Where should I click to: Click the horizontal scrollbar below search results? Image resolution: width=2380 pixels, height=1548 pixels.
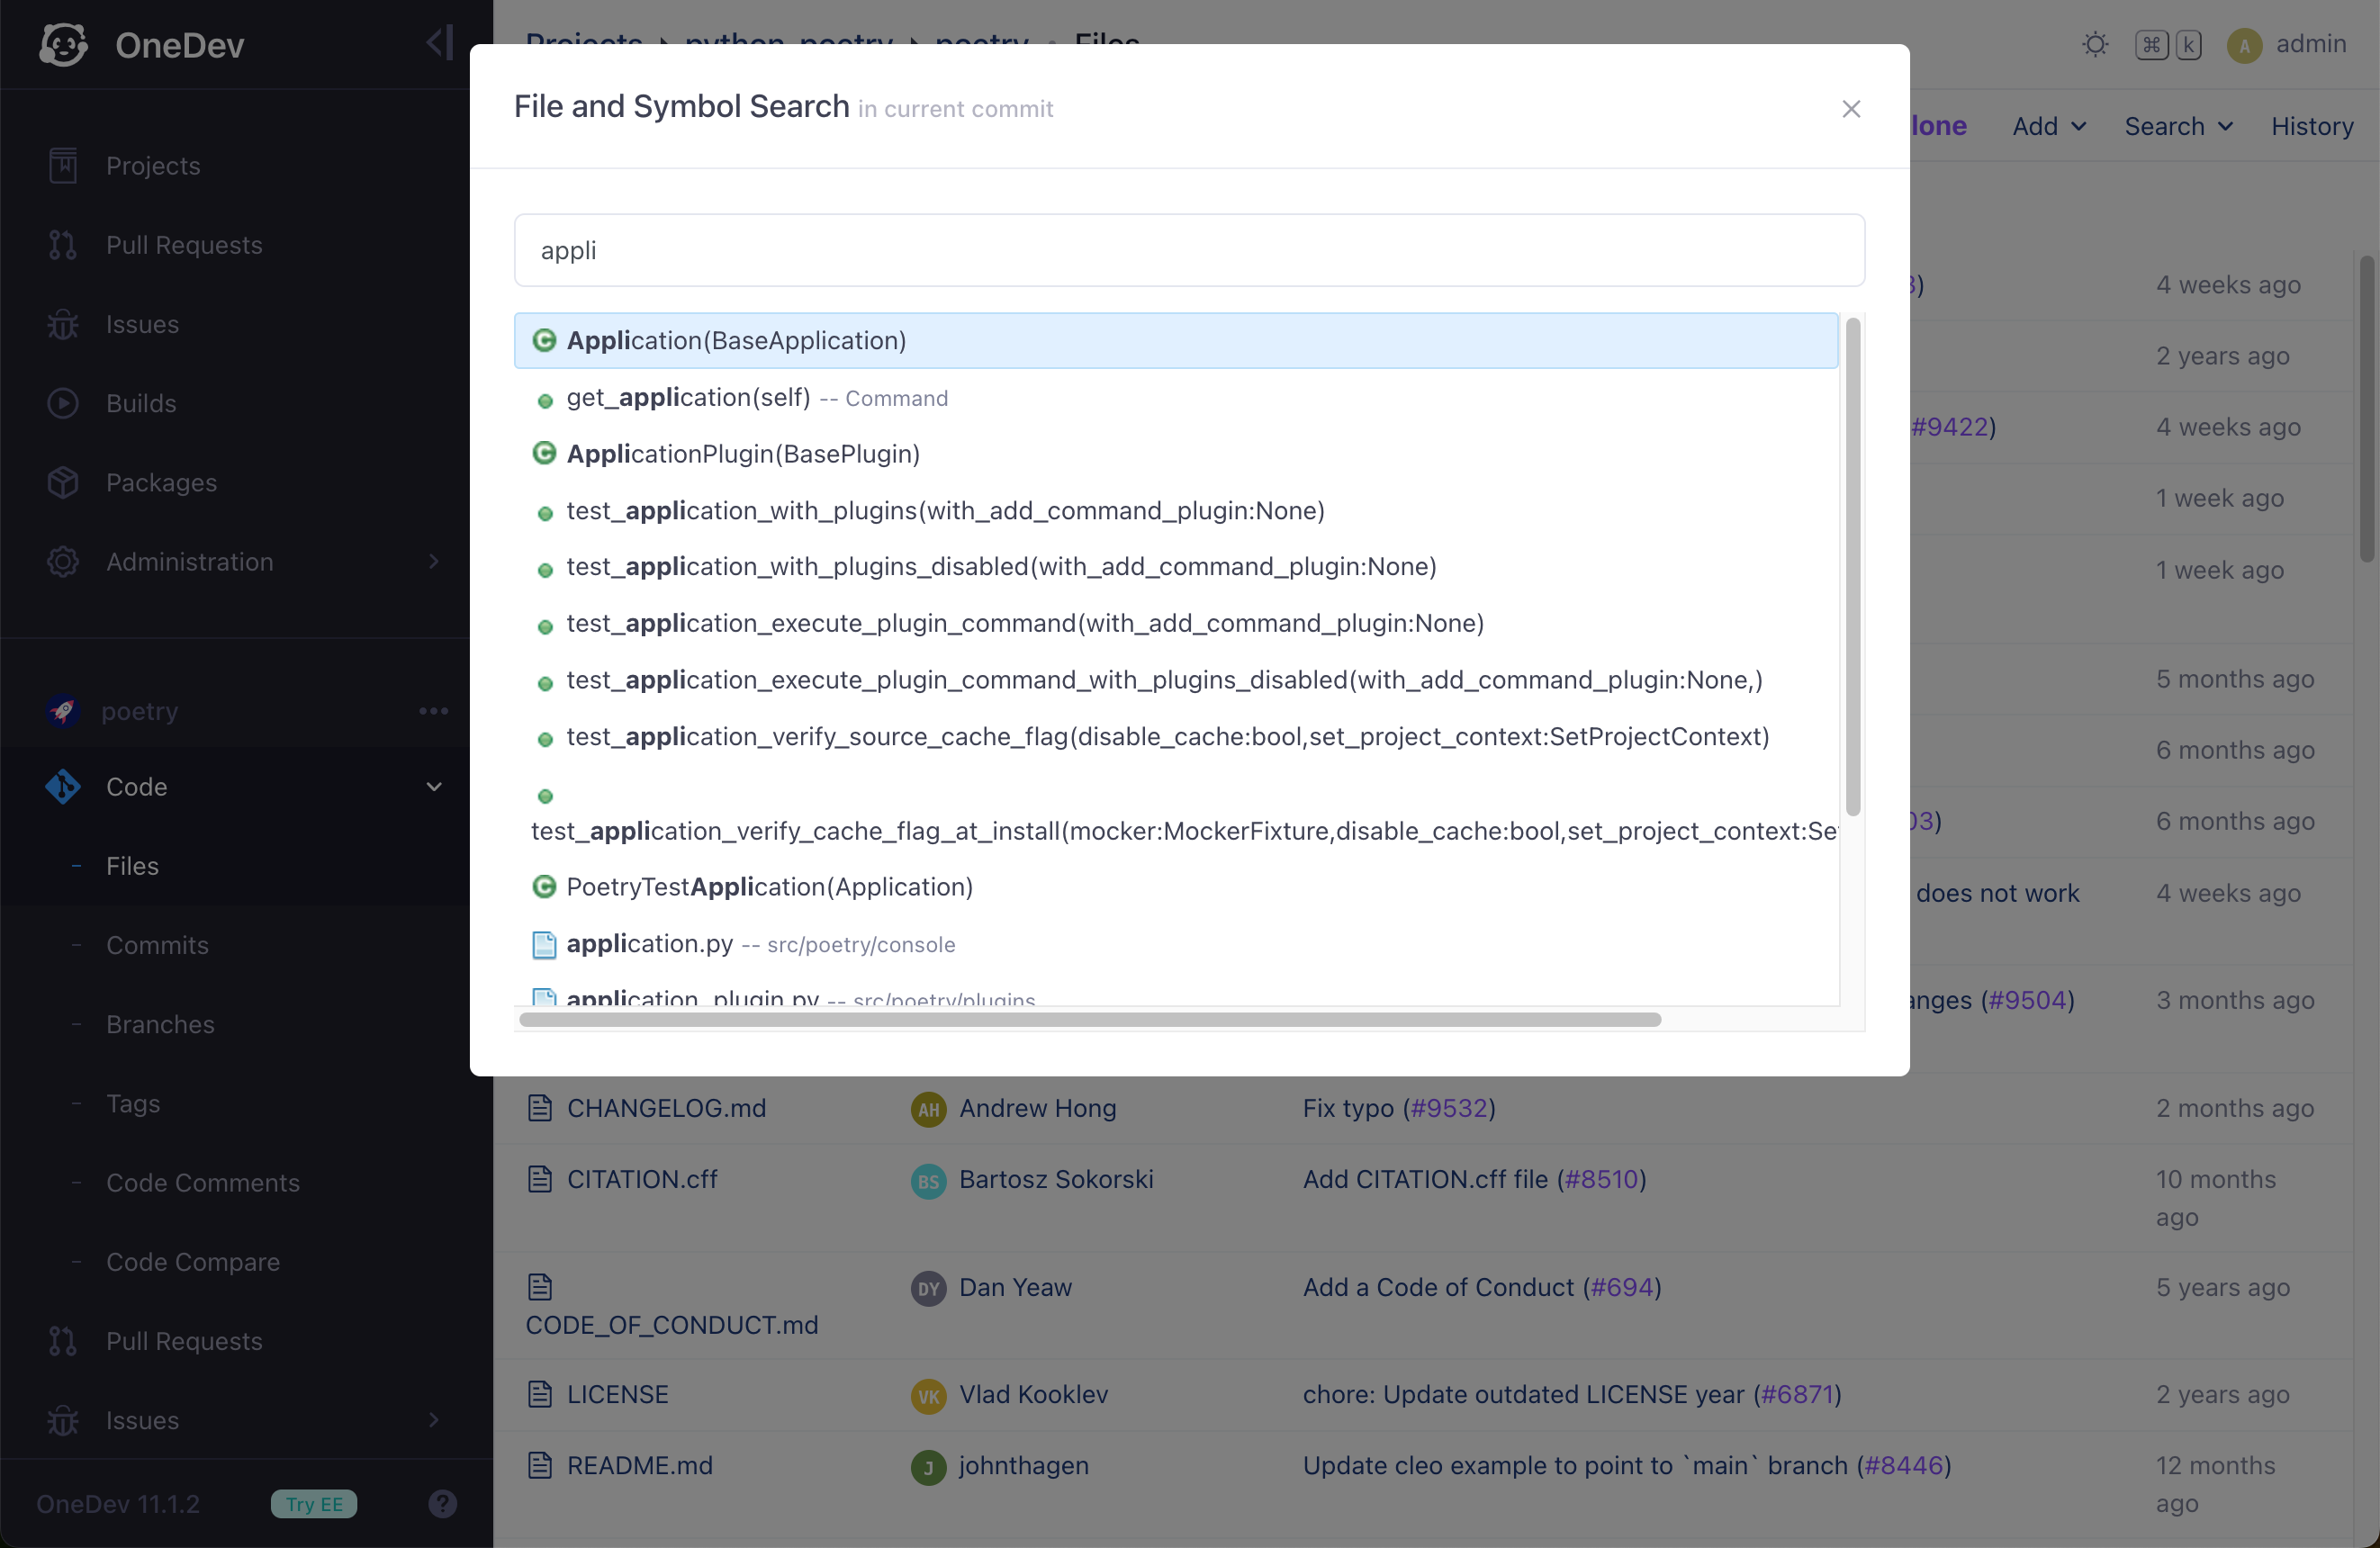1090,1020
